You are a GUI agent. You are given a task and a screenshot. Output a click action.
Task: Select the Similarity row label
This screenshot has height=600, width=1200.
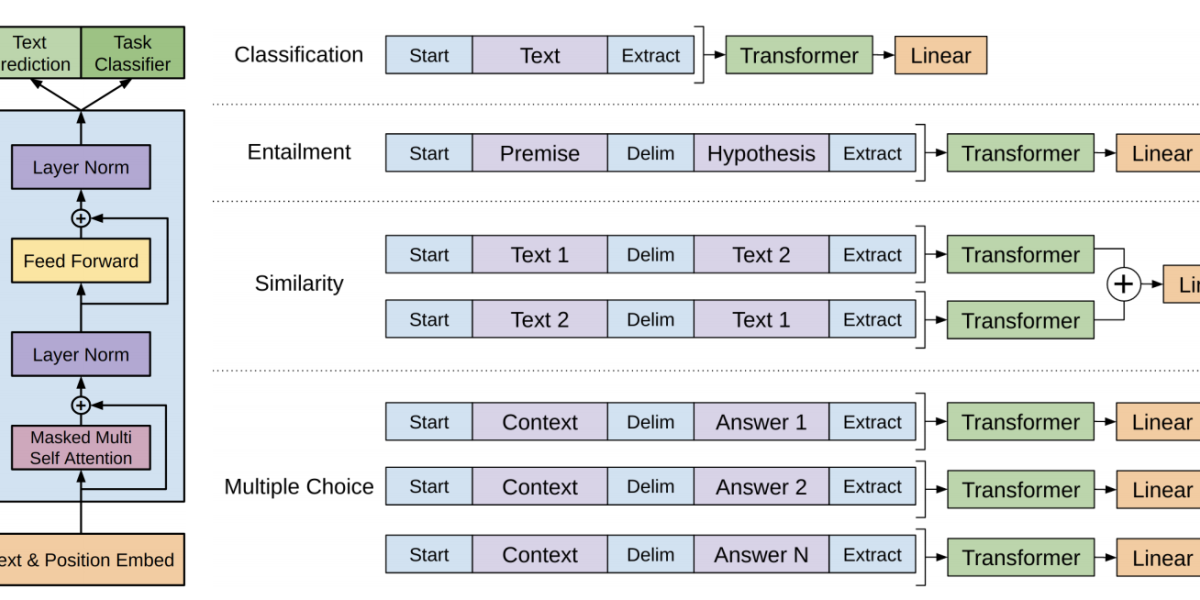[x=299, y=284]
